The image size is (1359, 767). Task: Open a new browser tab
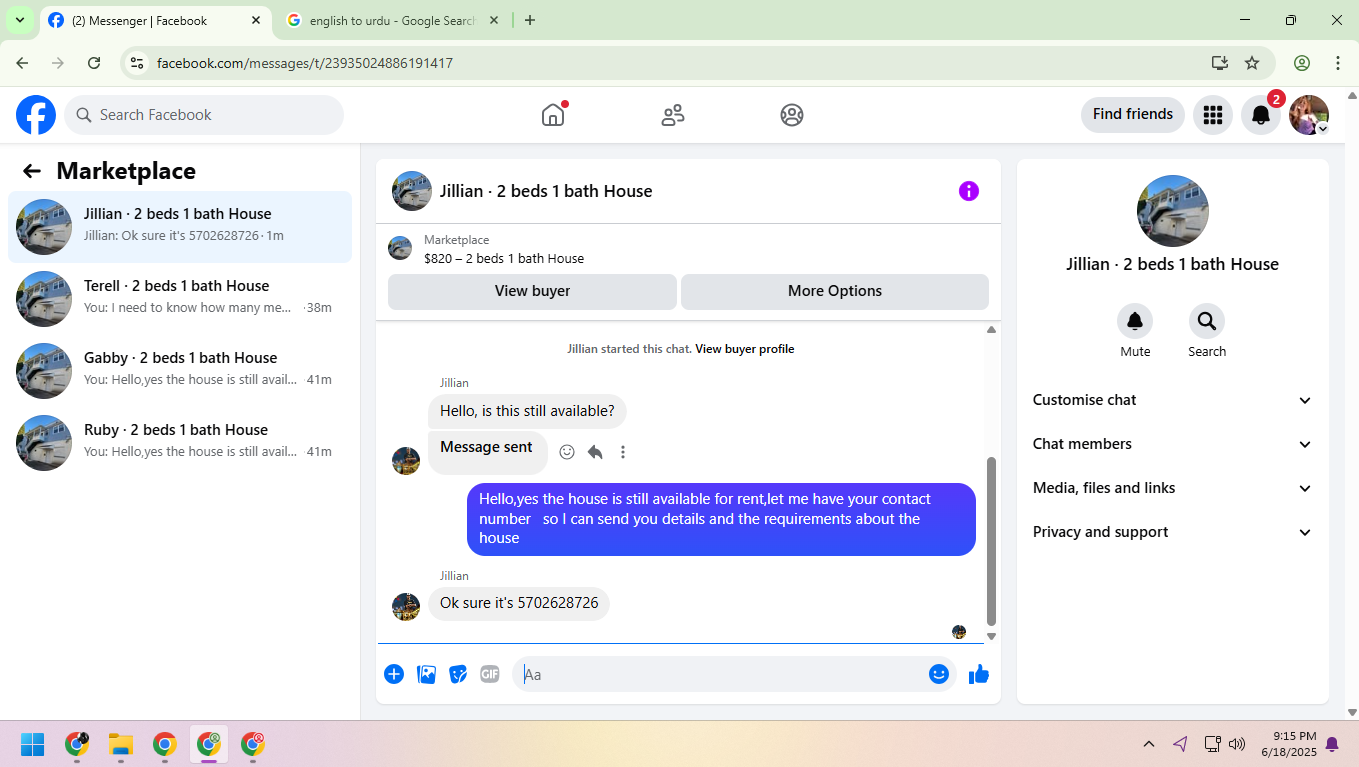[530, 20]
